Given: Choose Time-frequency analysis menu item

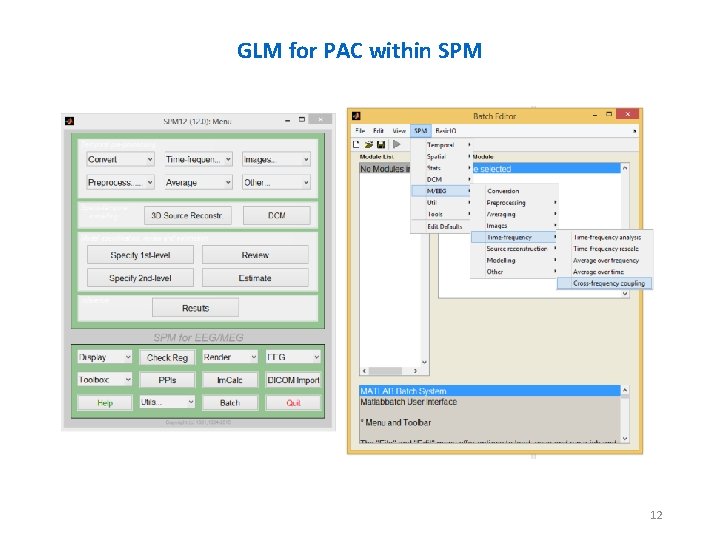Looking at the screenshot, I should click(605, 237).
